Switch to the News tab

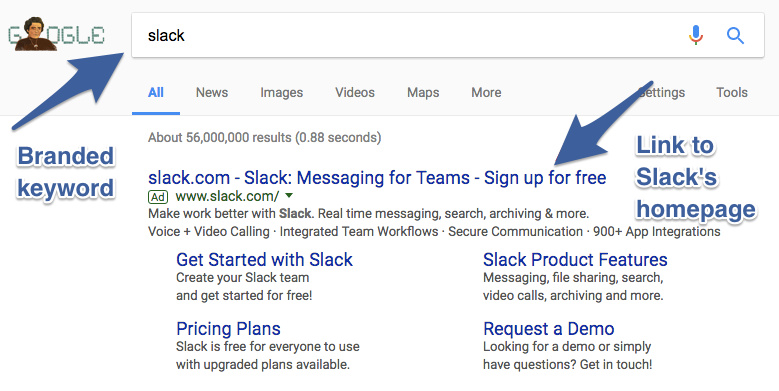click(212, 92)
